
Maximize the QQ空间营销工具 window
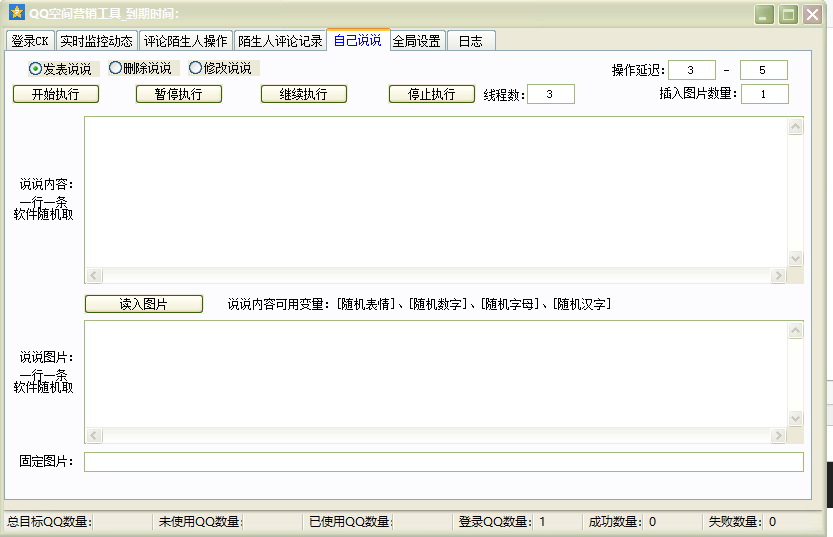click(789, 14)
